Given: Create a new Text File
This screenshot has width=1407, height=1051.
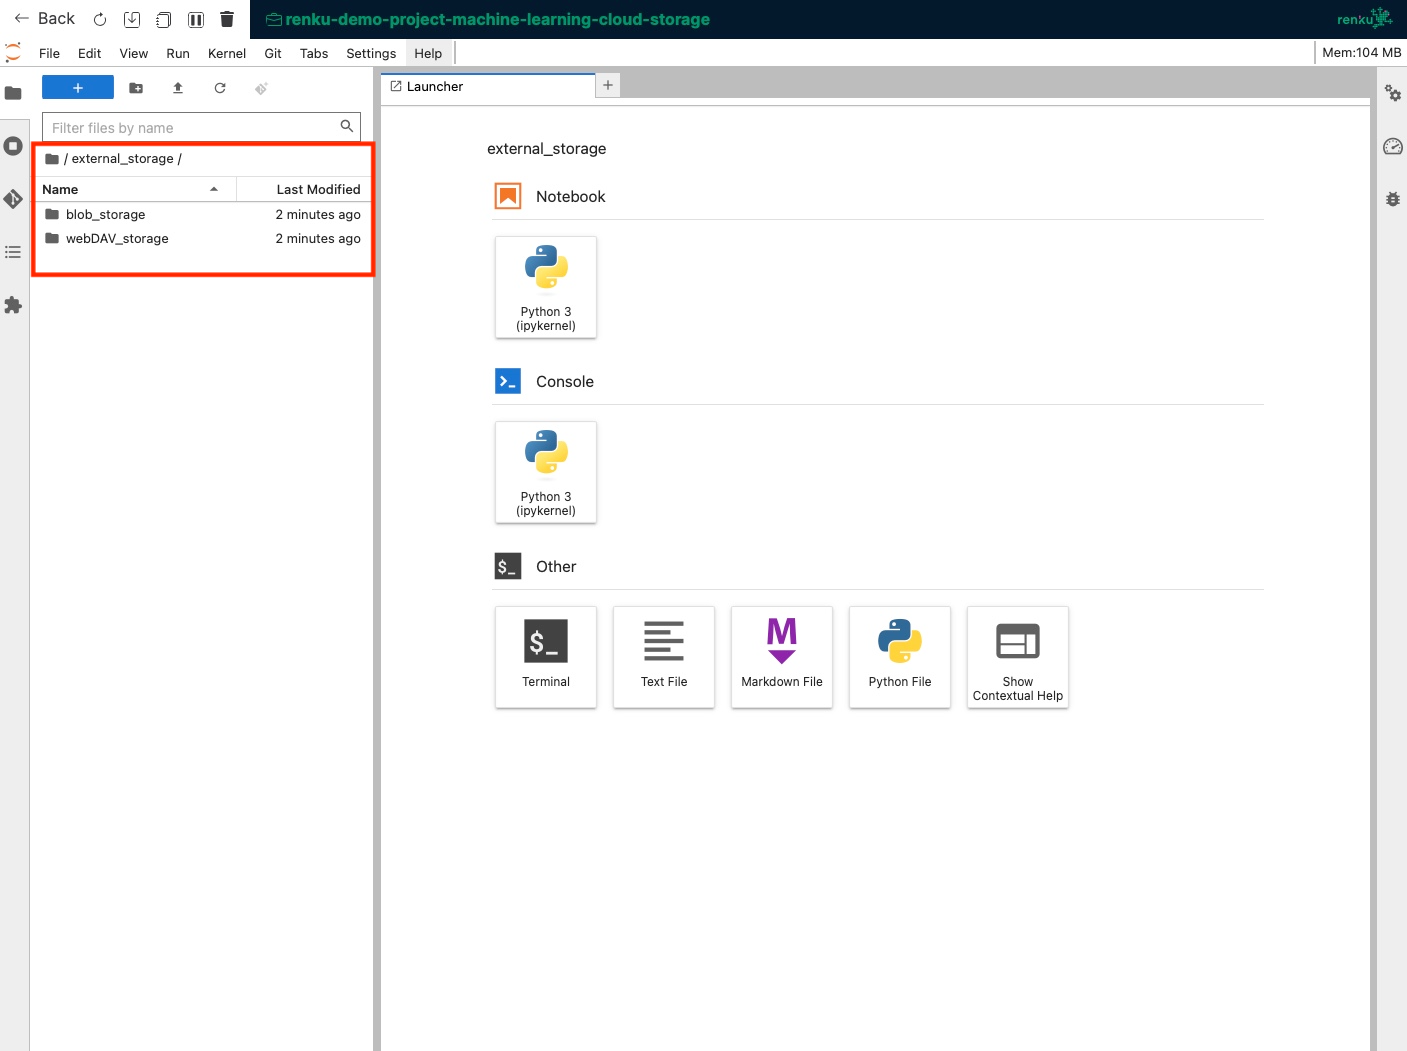Looking at the screenshot, I should 664,657.
